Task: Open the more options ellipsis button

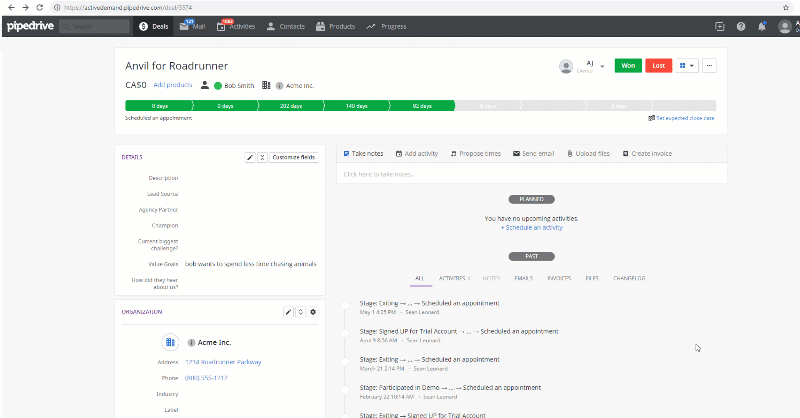Action: 709,66
